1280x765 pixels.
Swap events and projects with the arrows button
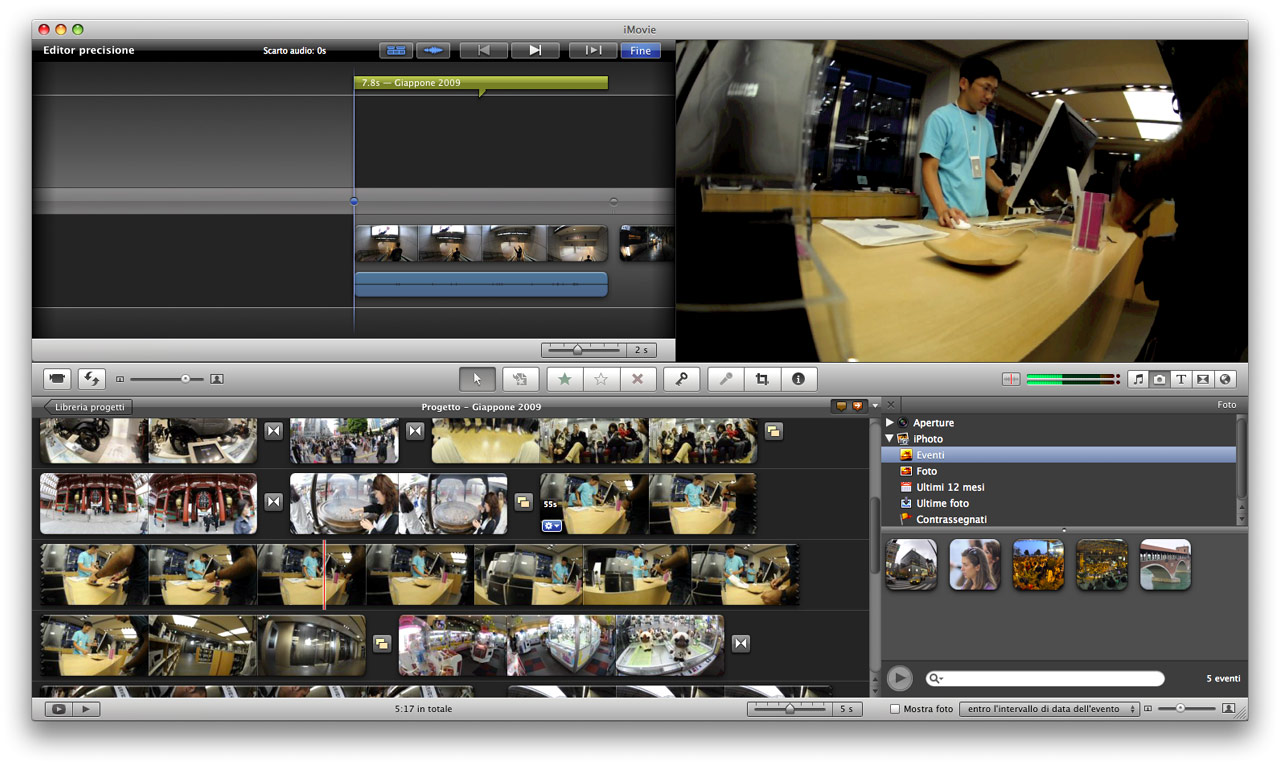pyautogui.click(x=92, y=379)
